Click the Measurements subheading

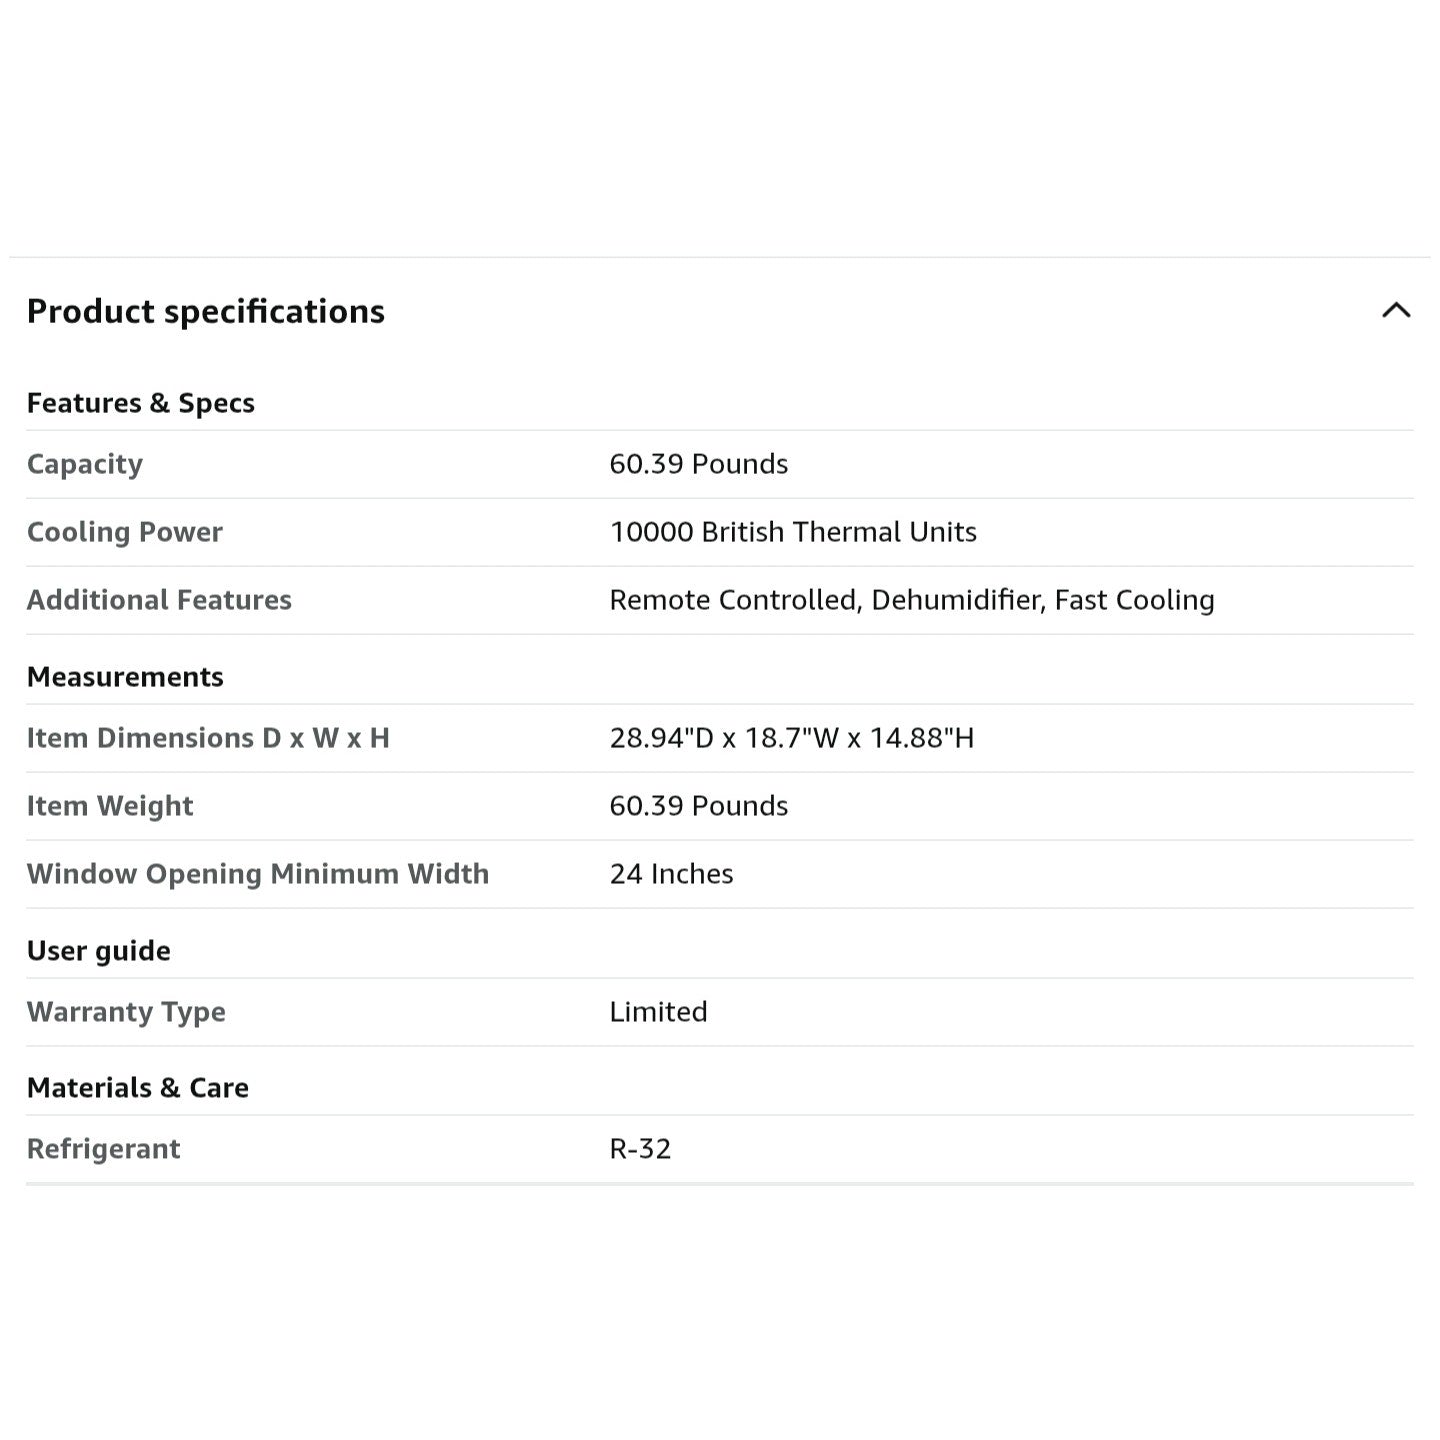click(125, 677)
